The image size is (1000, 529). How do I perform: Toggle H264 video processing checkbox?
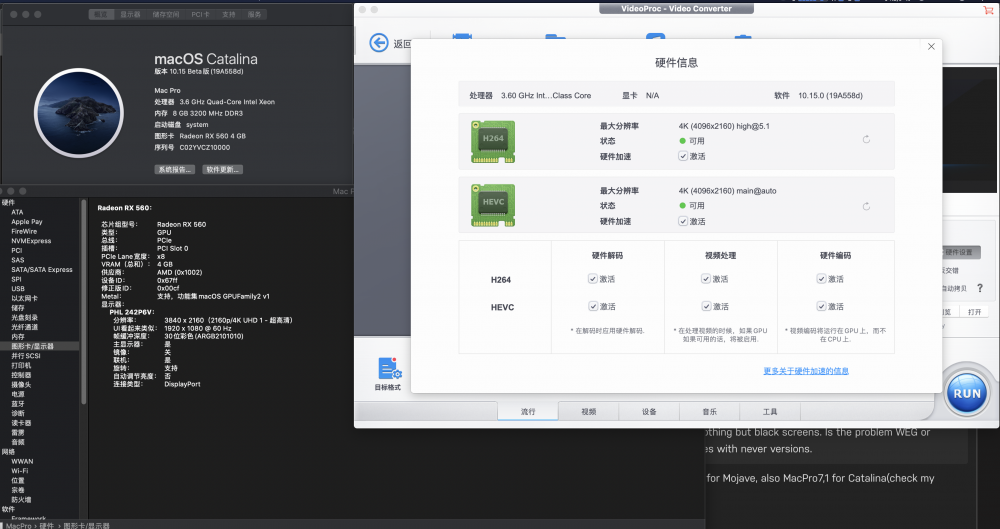[x=706, y=279]
